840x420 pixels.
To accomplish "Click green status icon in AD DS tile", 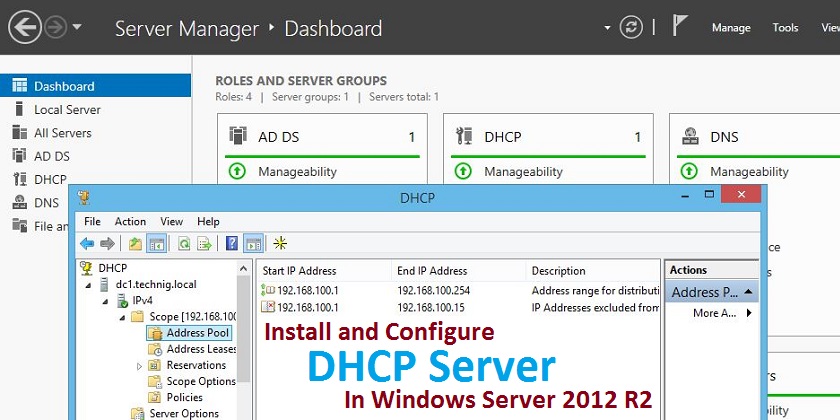I will click(237, 171).
